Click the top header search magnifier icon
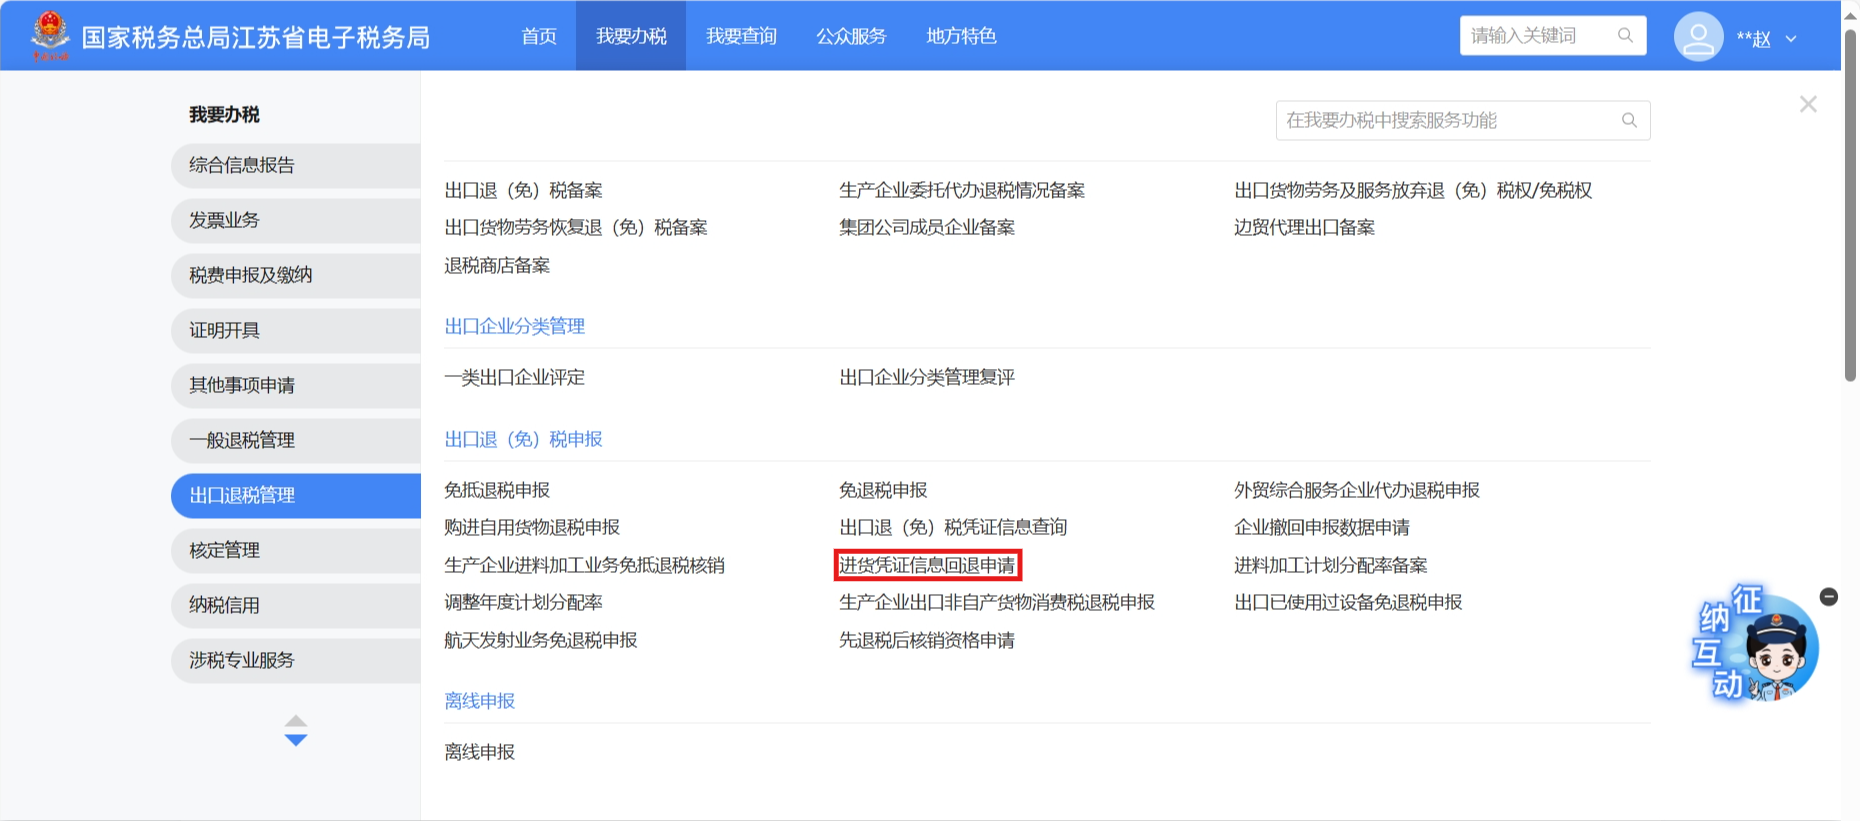 (x=1625, y=36)
